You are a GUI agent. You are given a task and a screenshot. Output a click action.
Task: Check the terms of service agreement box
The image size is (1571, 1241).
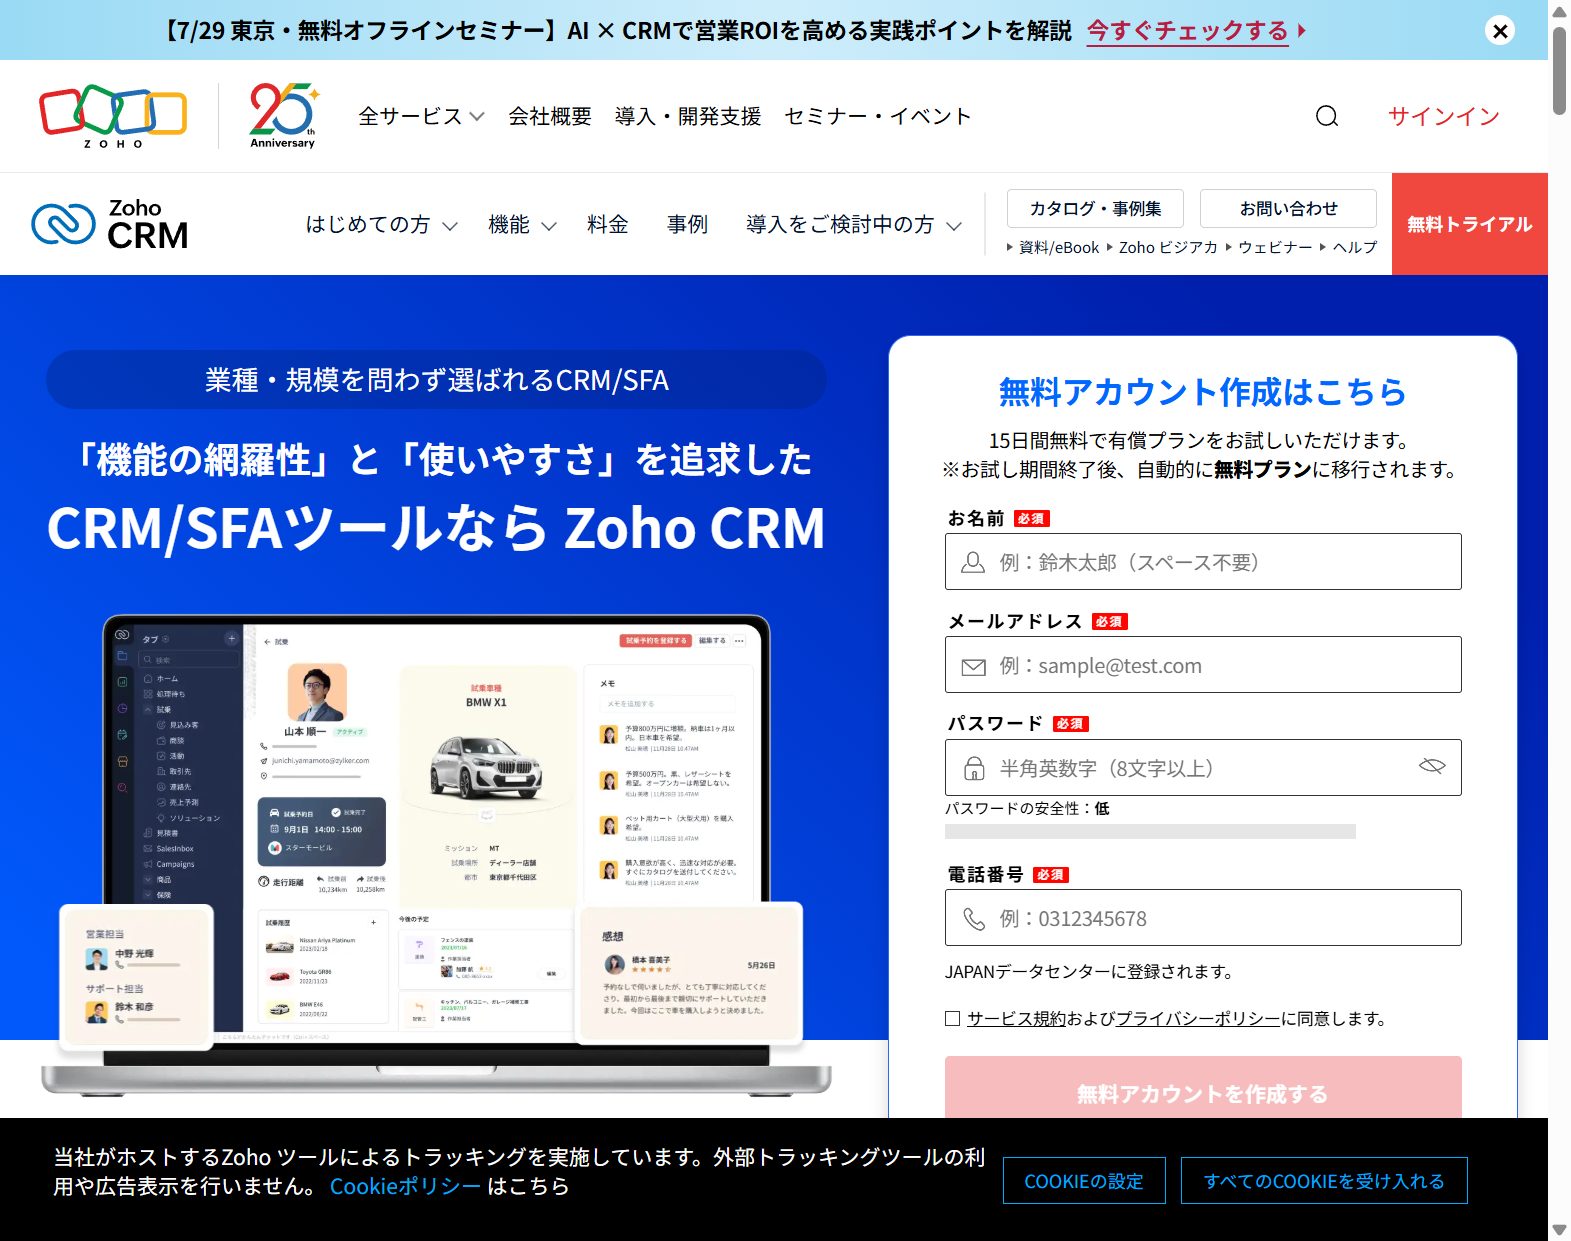point(952,1018)
